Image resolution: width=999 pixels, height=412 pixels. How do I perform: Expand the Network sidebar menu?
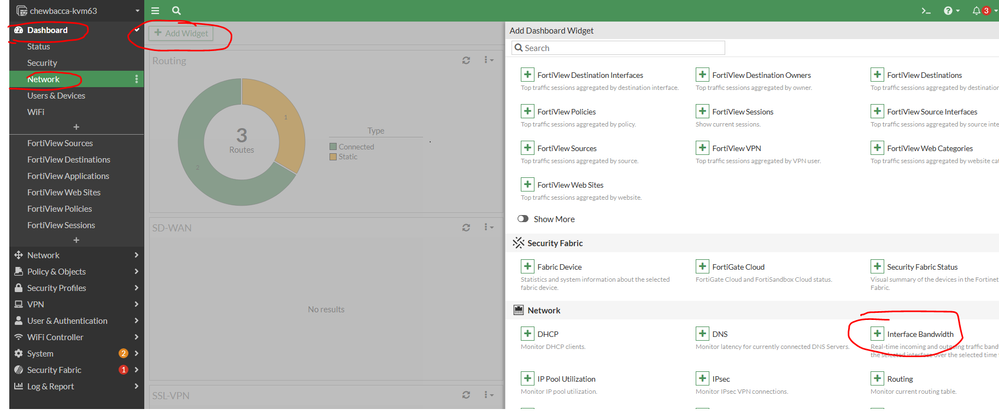[76, 255]
